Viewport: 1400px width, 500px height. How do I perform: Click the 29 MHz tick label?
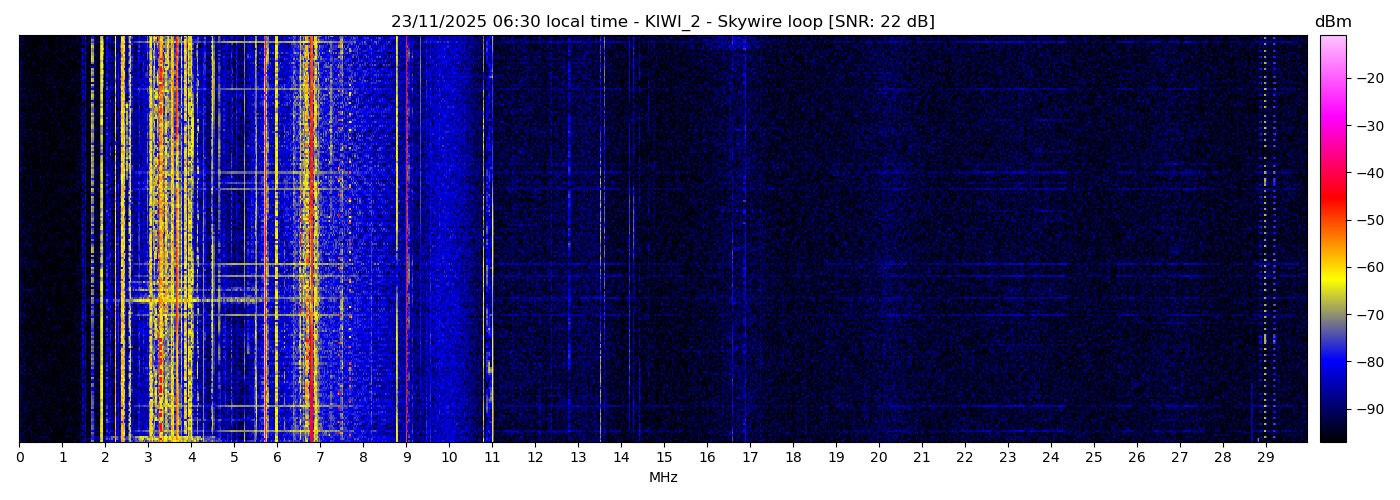click(x=1265, y=458)
